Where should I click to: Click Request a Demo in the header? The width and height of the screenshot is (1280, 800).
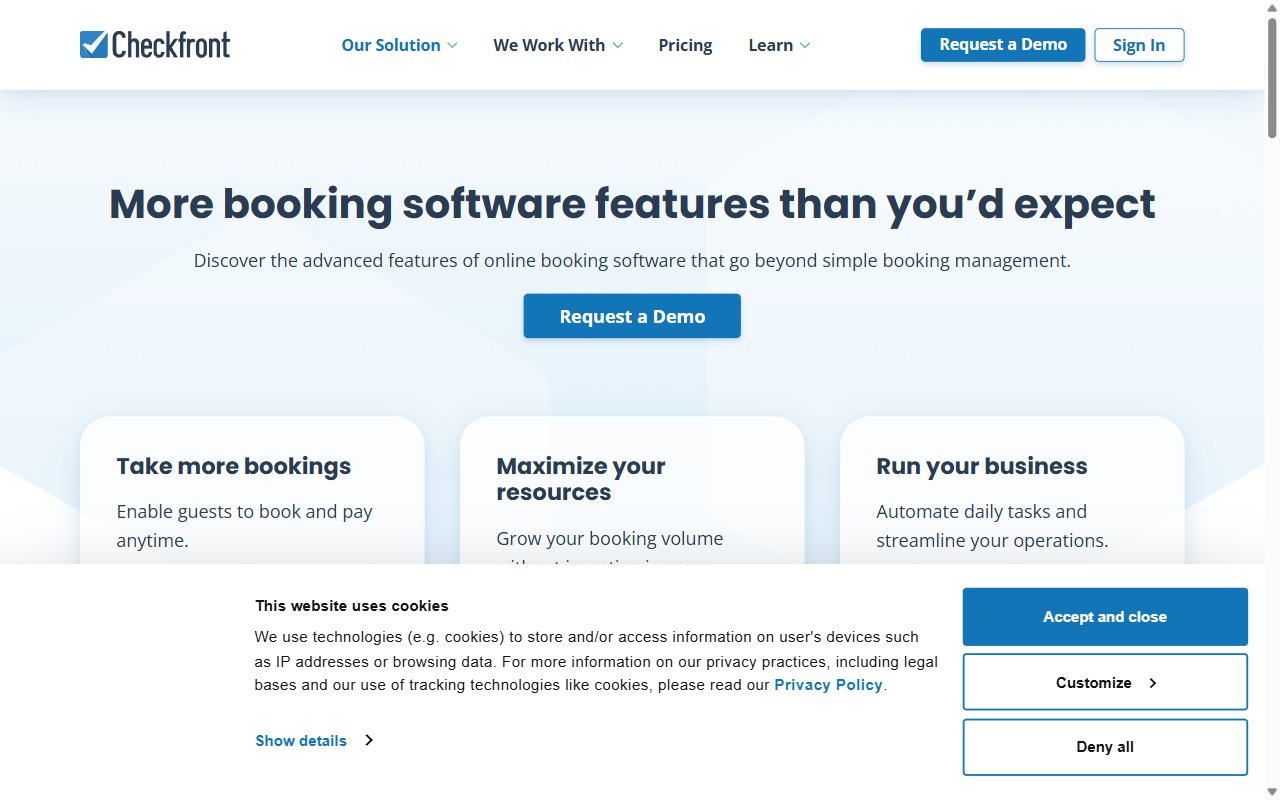coord(1003,45)
